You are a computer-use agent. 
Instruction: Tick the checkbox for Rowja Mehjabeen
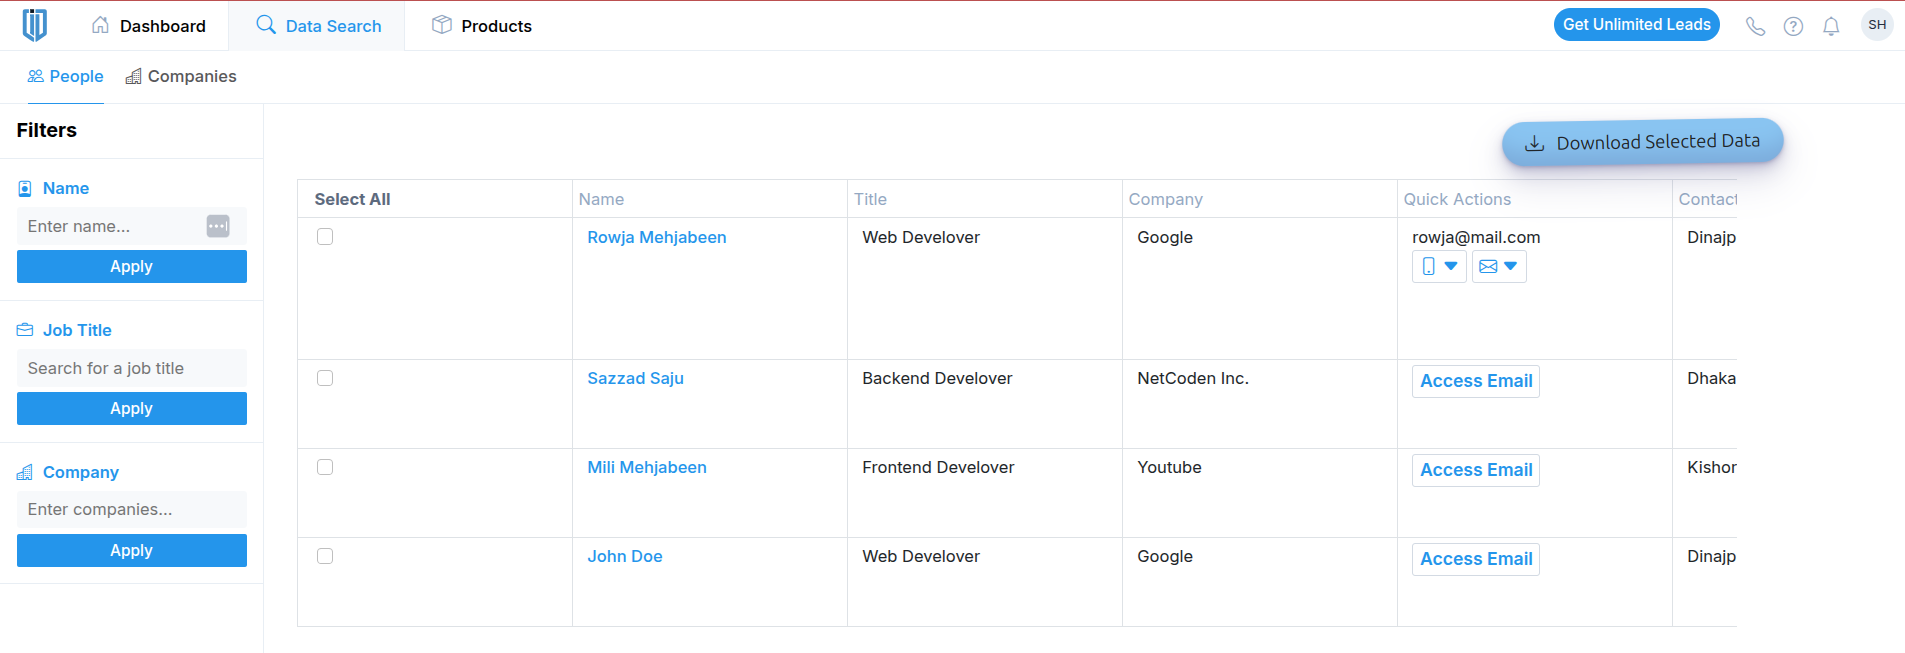pos(325,237)
